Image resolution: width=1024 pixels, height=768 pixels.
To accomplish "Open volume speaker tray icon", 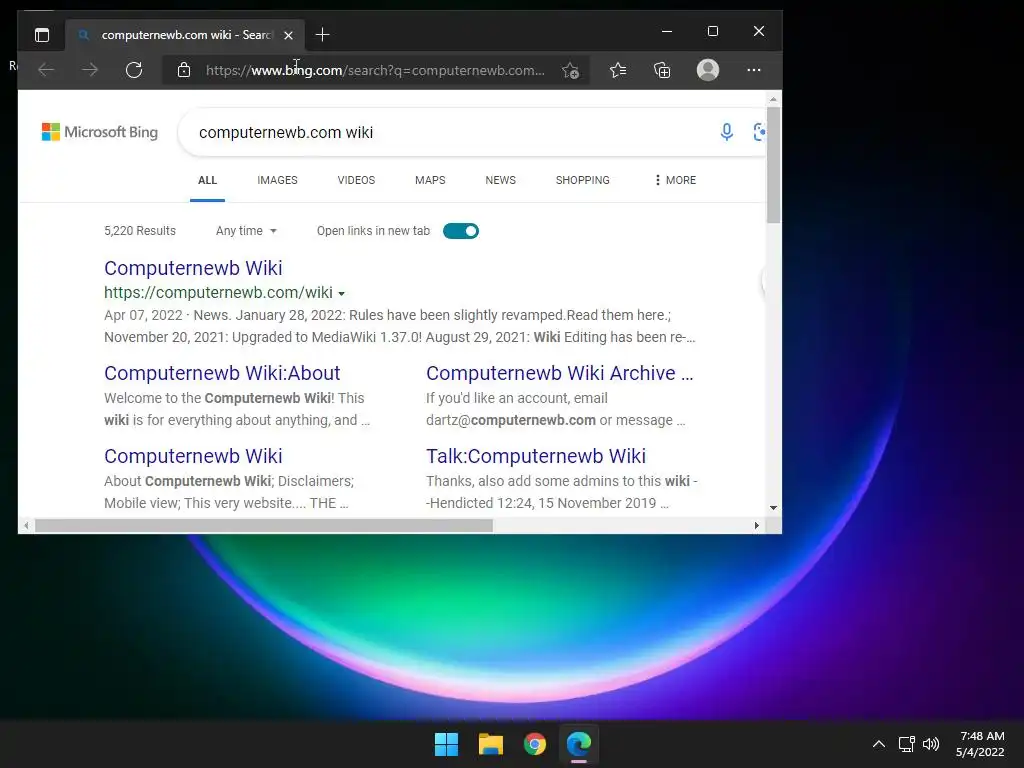I will click(x=931, y=744).
